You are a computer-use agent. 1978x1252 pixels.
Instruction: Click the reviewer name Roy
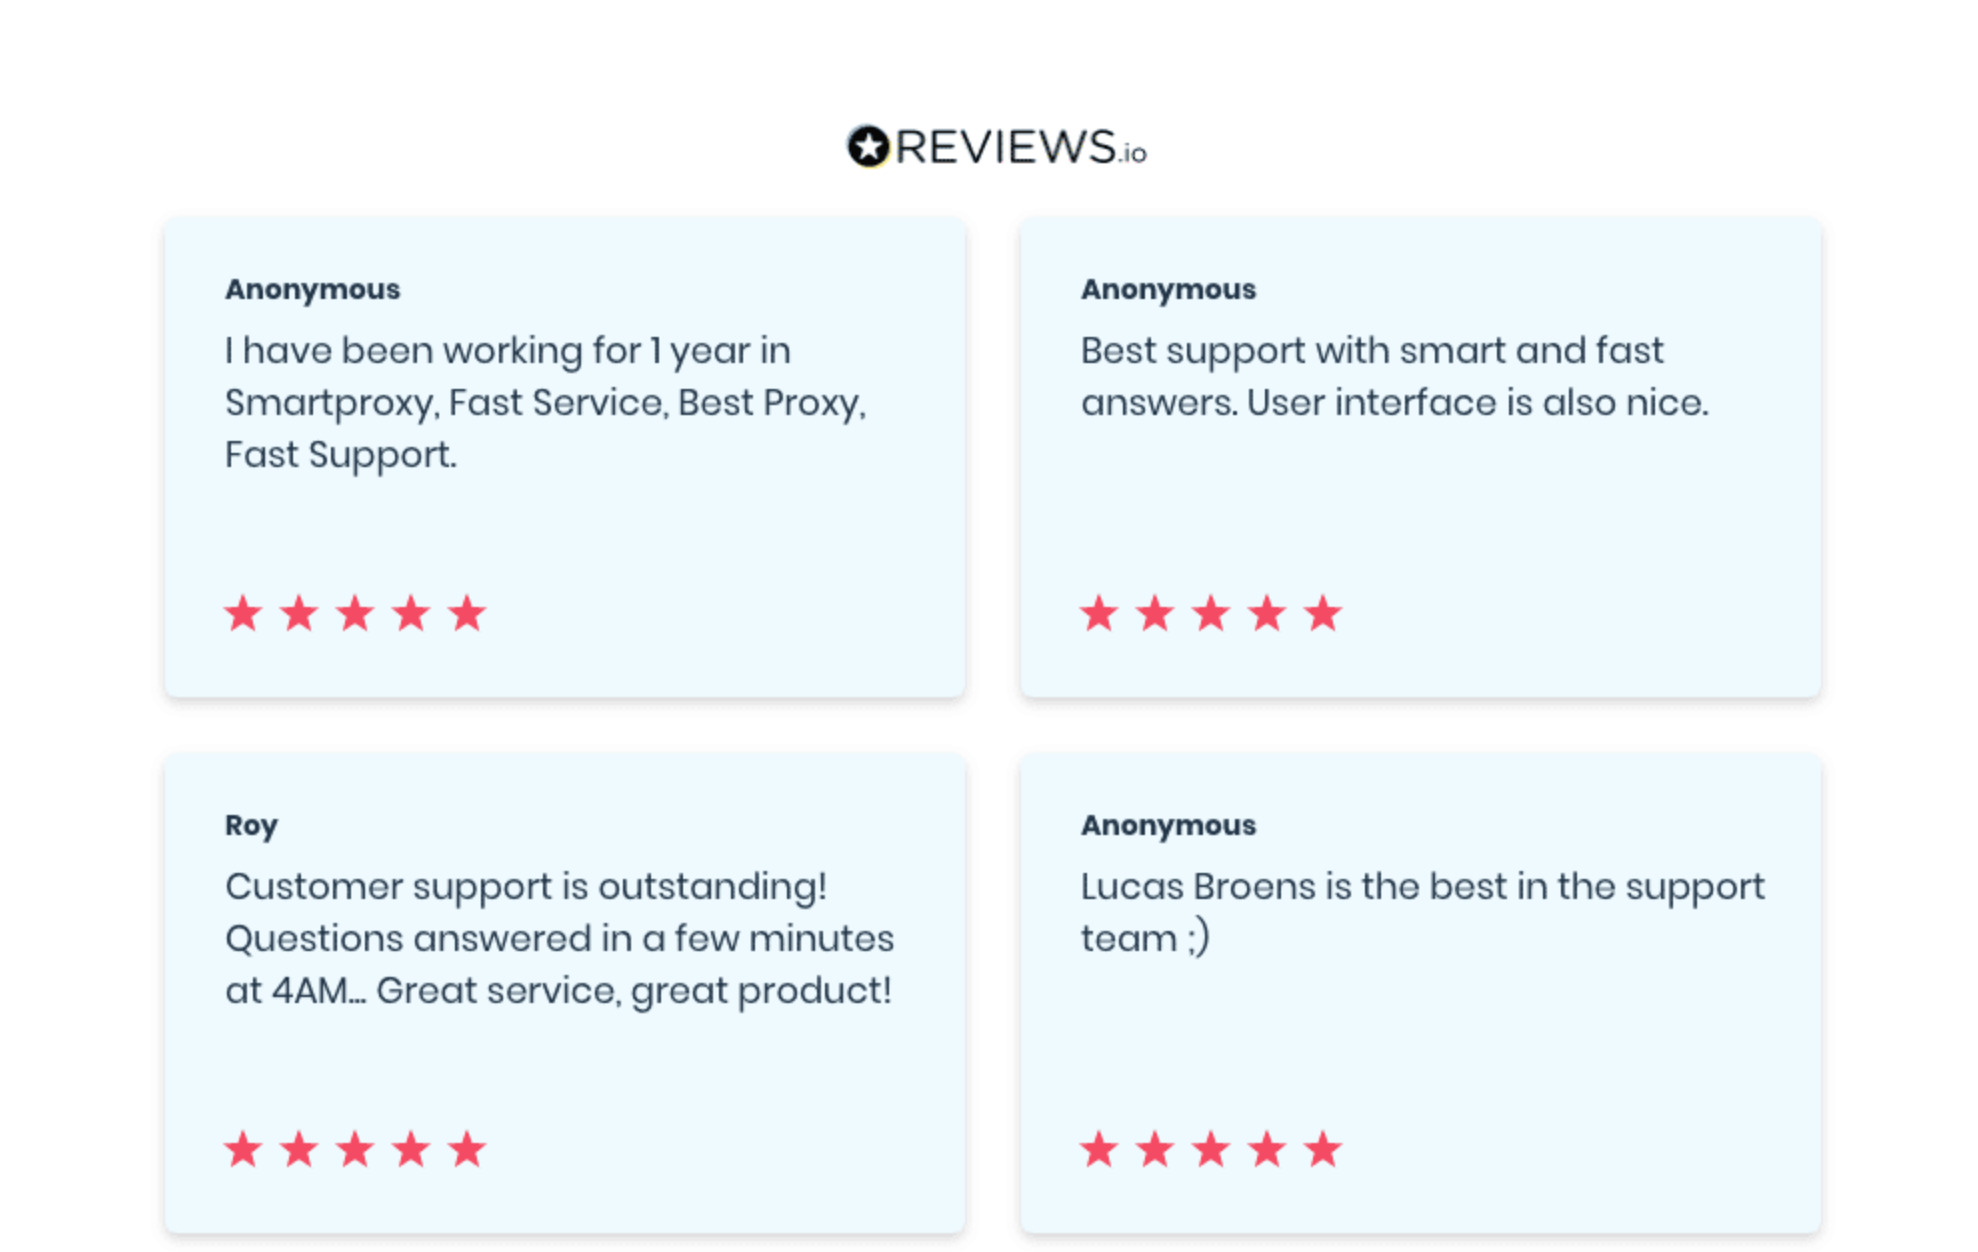pos(251,825)
